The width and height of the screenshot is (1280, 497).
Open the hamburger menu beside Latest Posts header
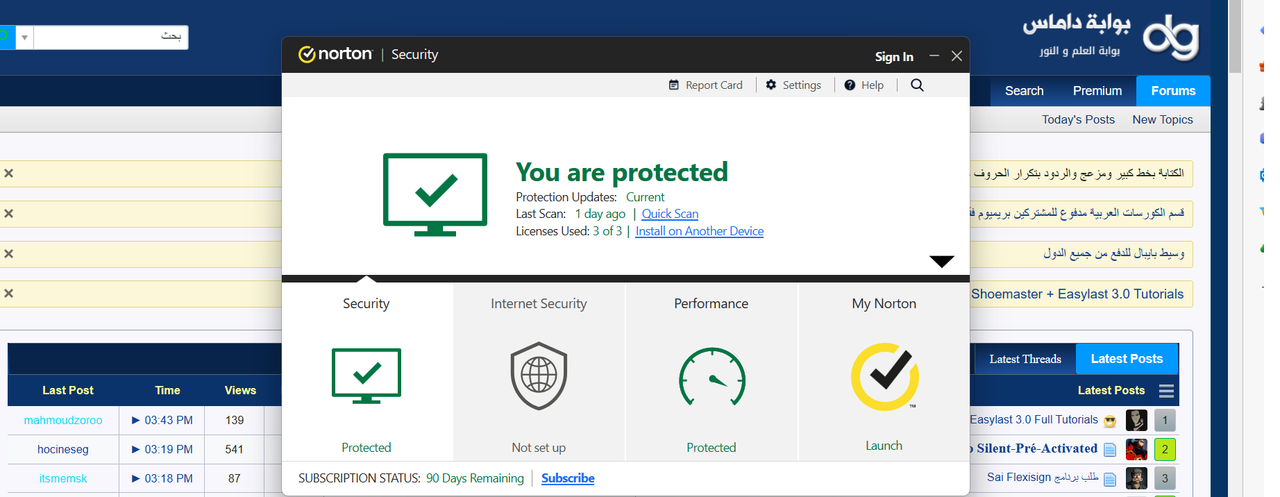click(1167, 391)
